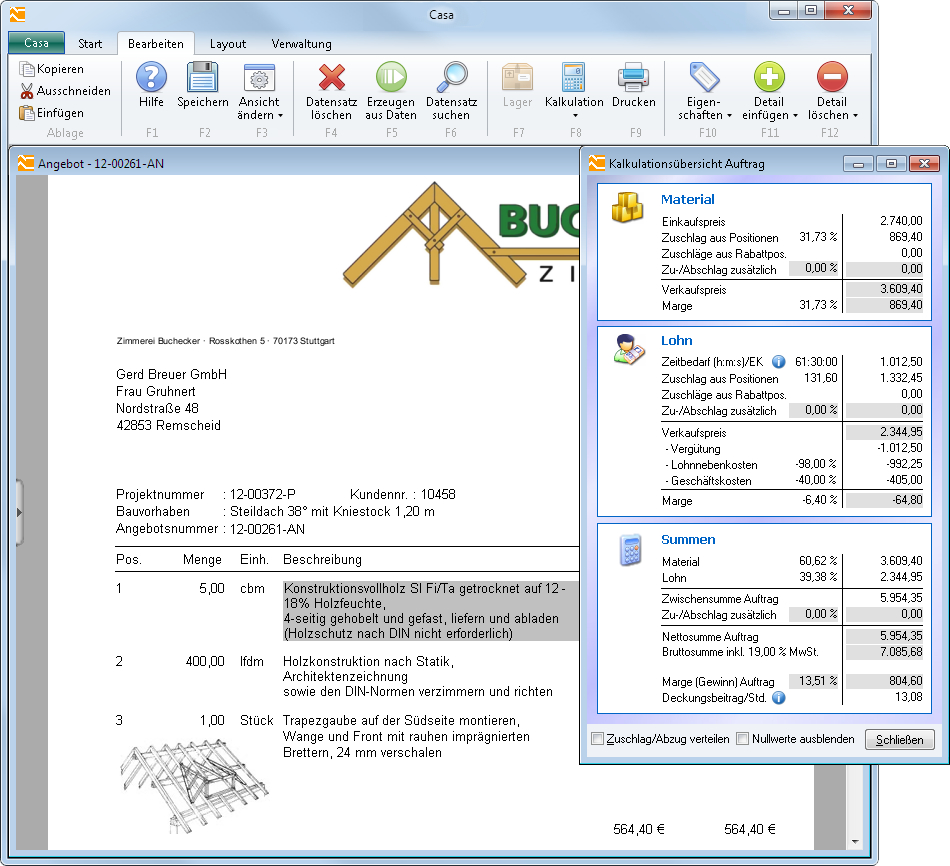Click Summen Zu-/Abschlag zusätzlich percent field
Image resolution: width=950 pixels, height=866 pixels.
[815, 615]
